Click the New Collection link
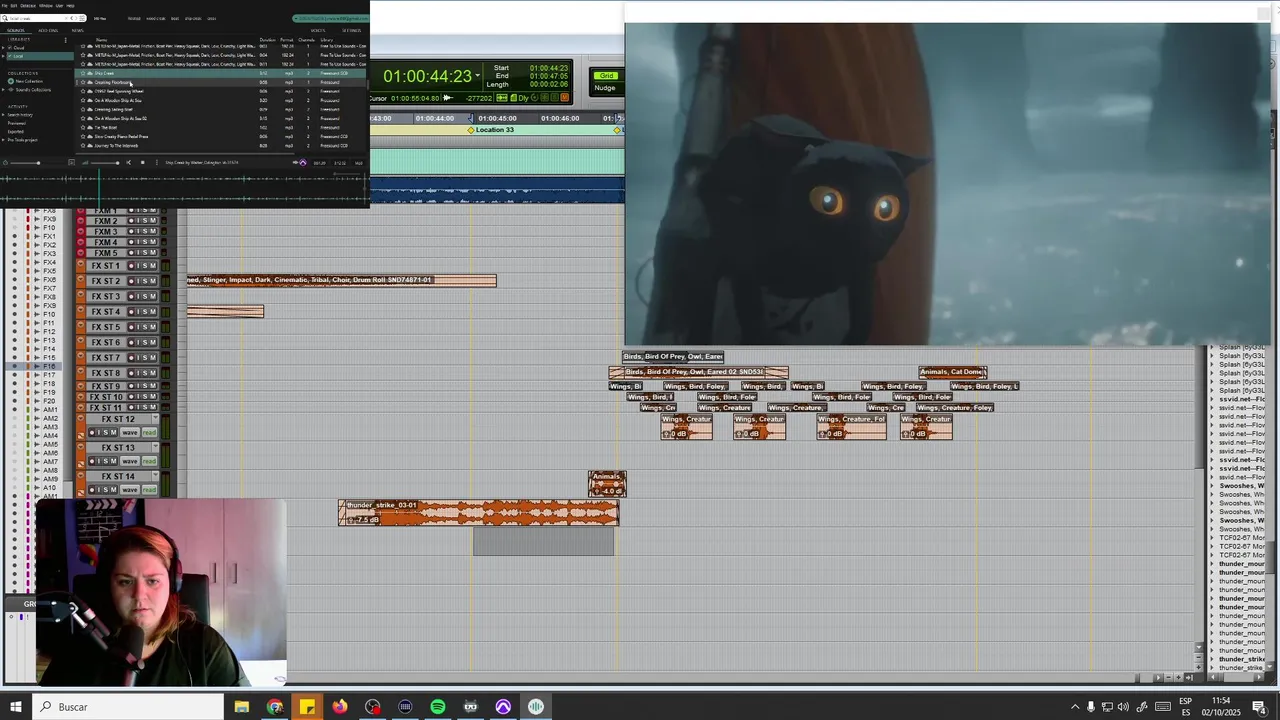 pyautogui.click(x=29, y=81)
